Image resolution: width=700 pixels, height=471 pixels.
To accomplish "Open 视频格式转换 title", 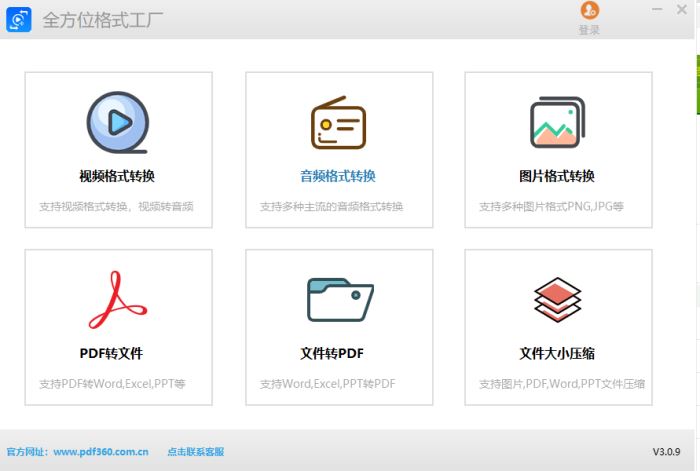I will (x=117, y=176).
